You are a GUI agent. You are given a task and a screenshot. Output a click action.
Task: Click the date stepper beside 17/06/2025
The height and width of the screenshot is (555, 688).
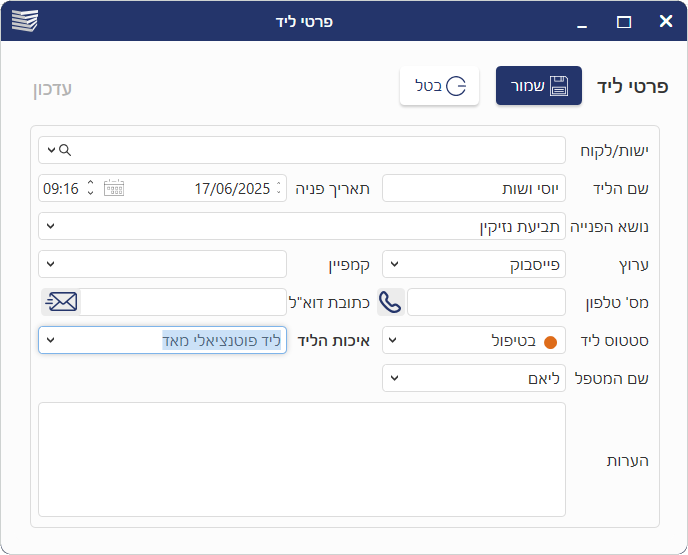point(278,188)
